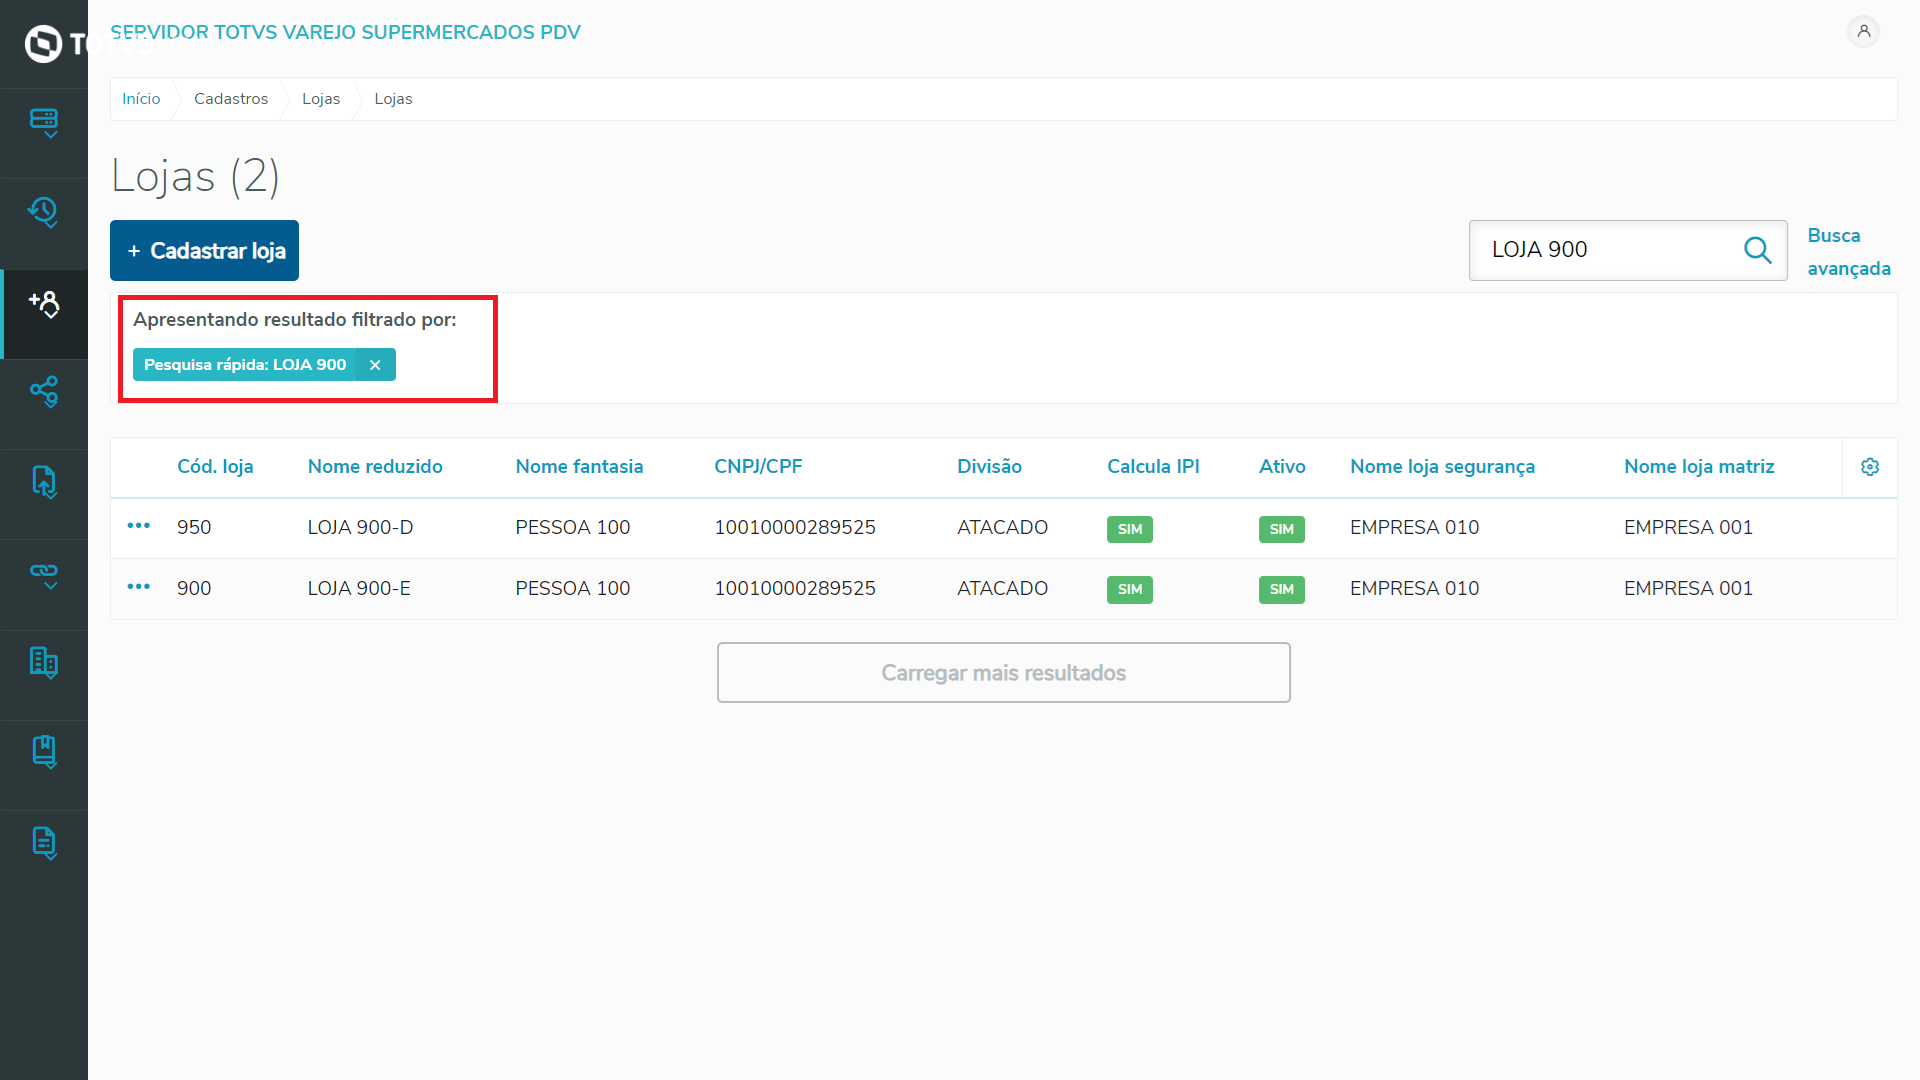Open the history clock sidebar icon
1920x1080 pixels.
(x=44, y=212)
